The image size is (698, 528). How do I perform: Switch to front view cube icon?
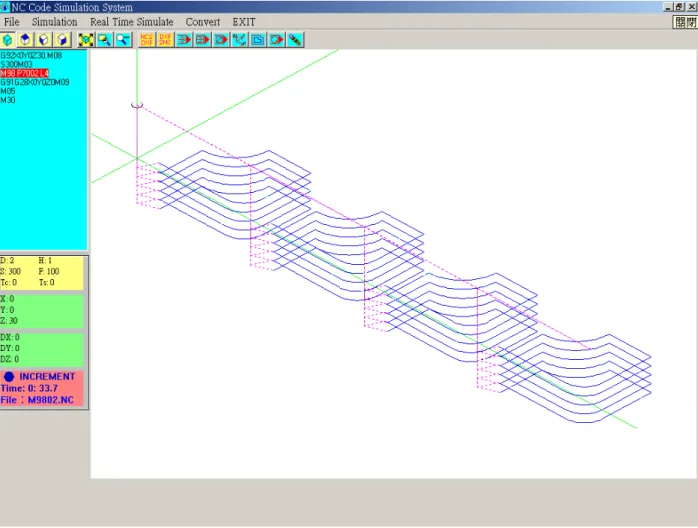point(44,40)
